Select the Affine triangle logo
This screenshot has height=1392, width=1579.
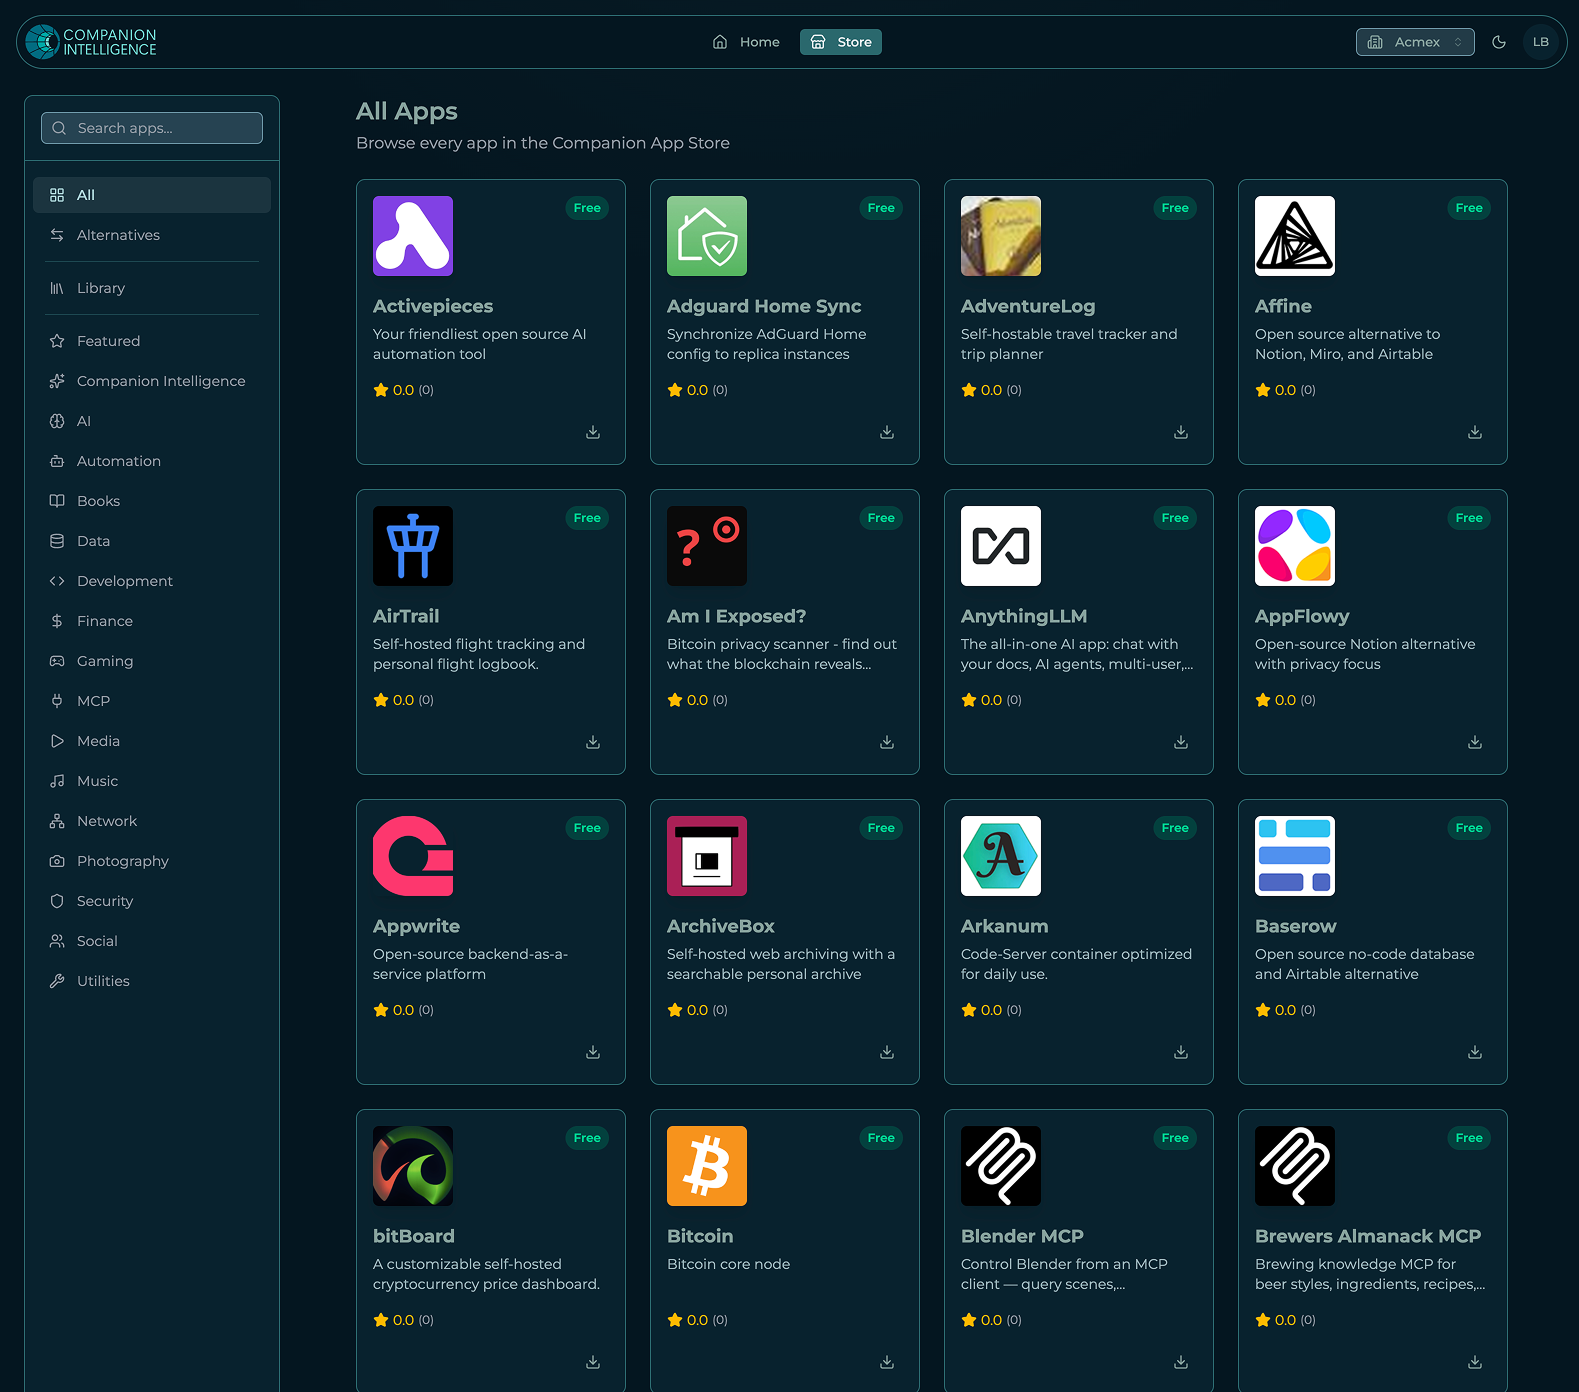pos(1295,236)
